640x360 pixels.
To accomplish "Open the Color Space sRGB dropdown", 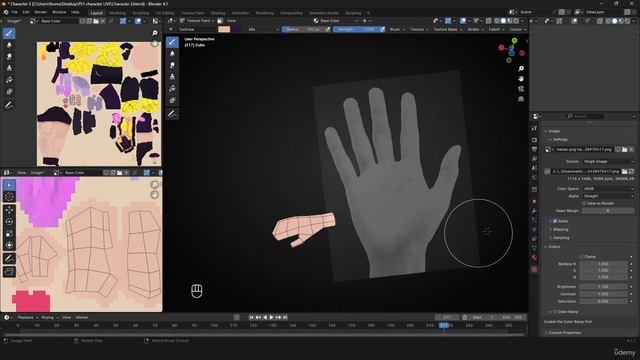I will pos(608,189).
